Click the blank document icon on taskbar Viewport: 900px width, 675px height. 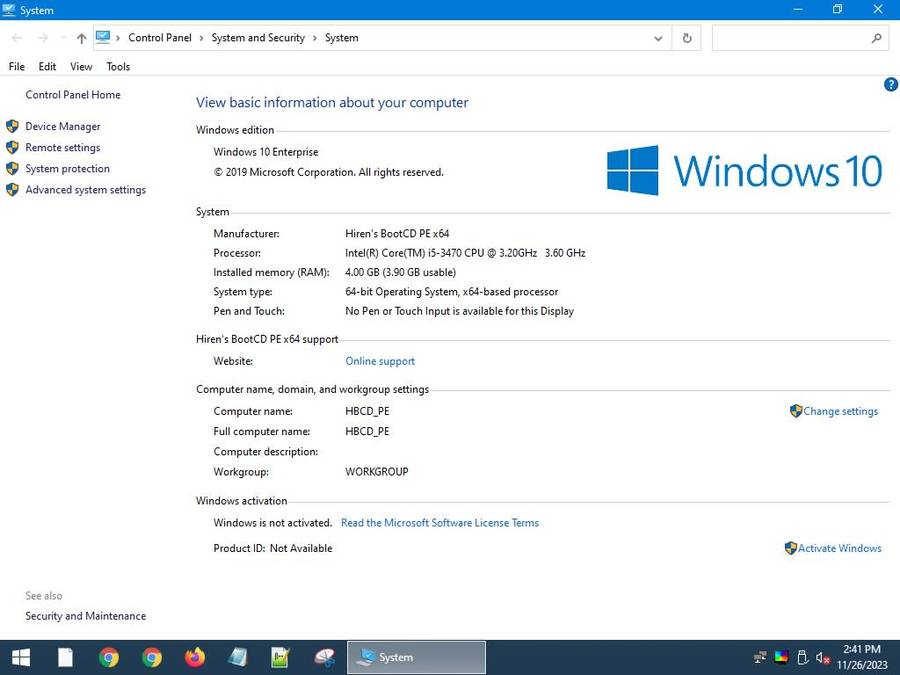click(x=65, y=657)
